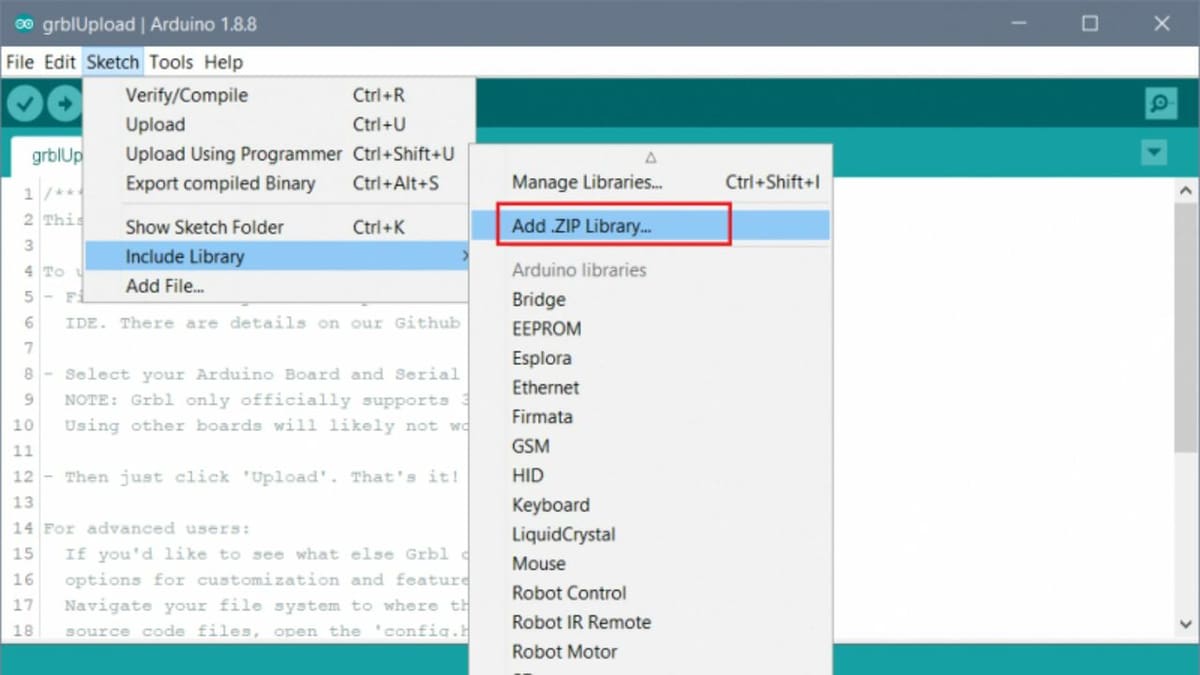The height and width of the screenshot is (675, 1200).
Task: Include the EEPROM library
Action: pos(651,328)
